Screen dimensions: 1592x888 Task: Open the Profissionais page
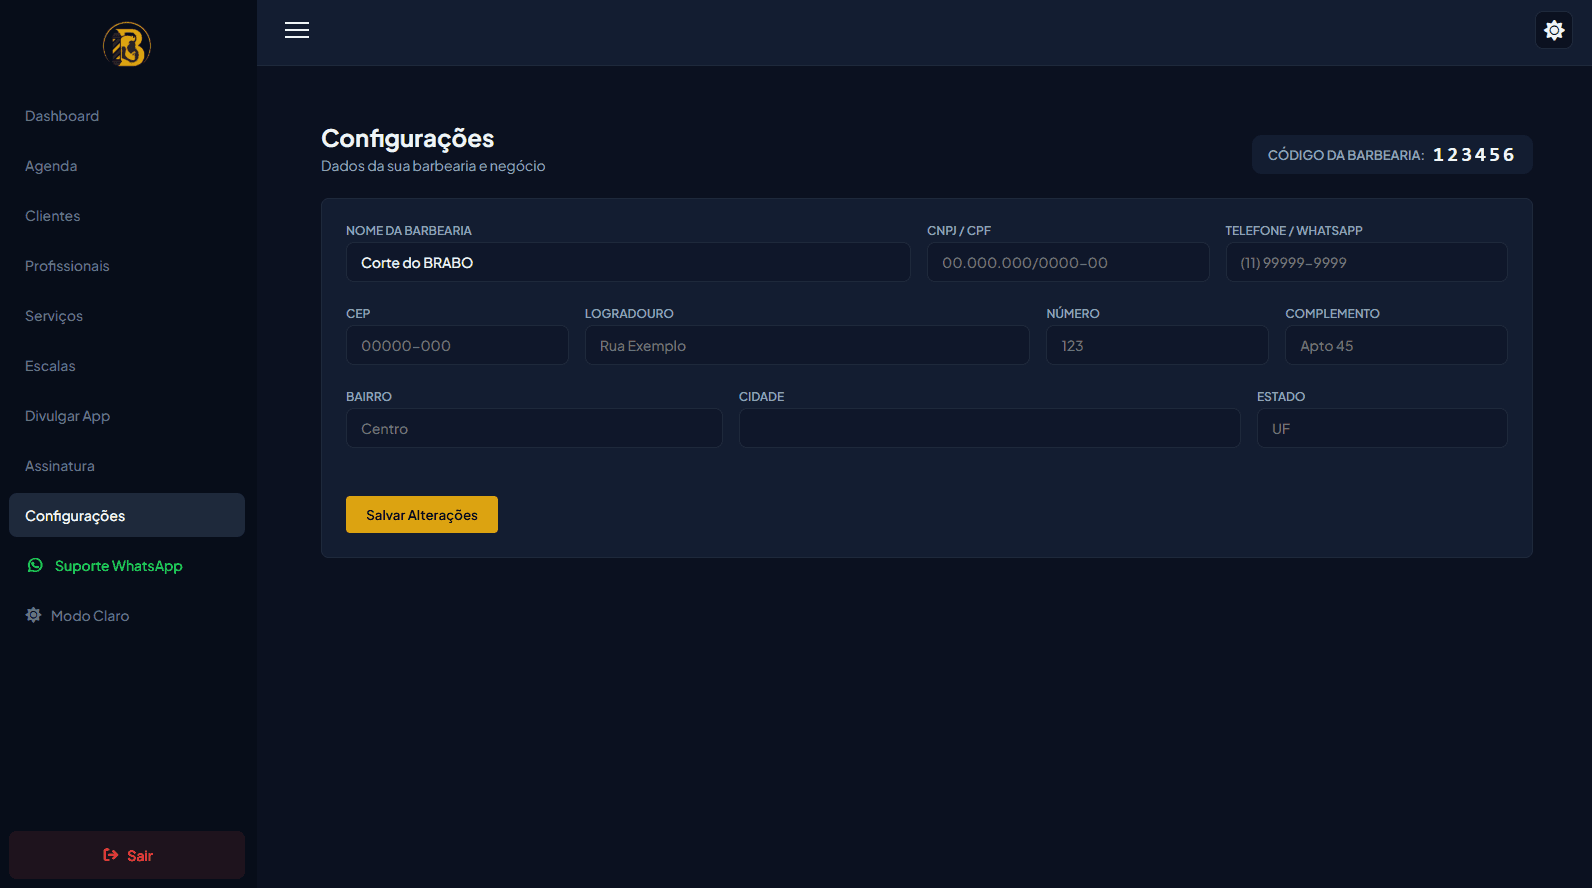(127, 266)
